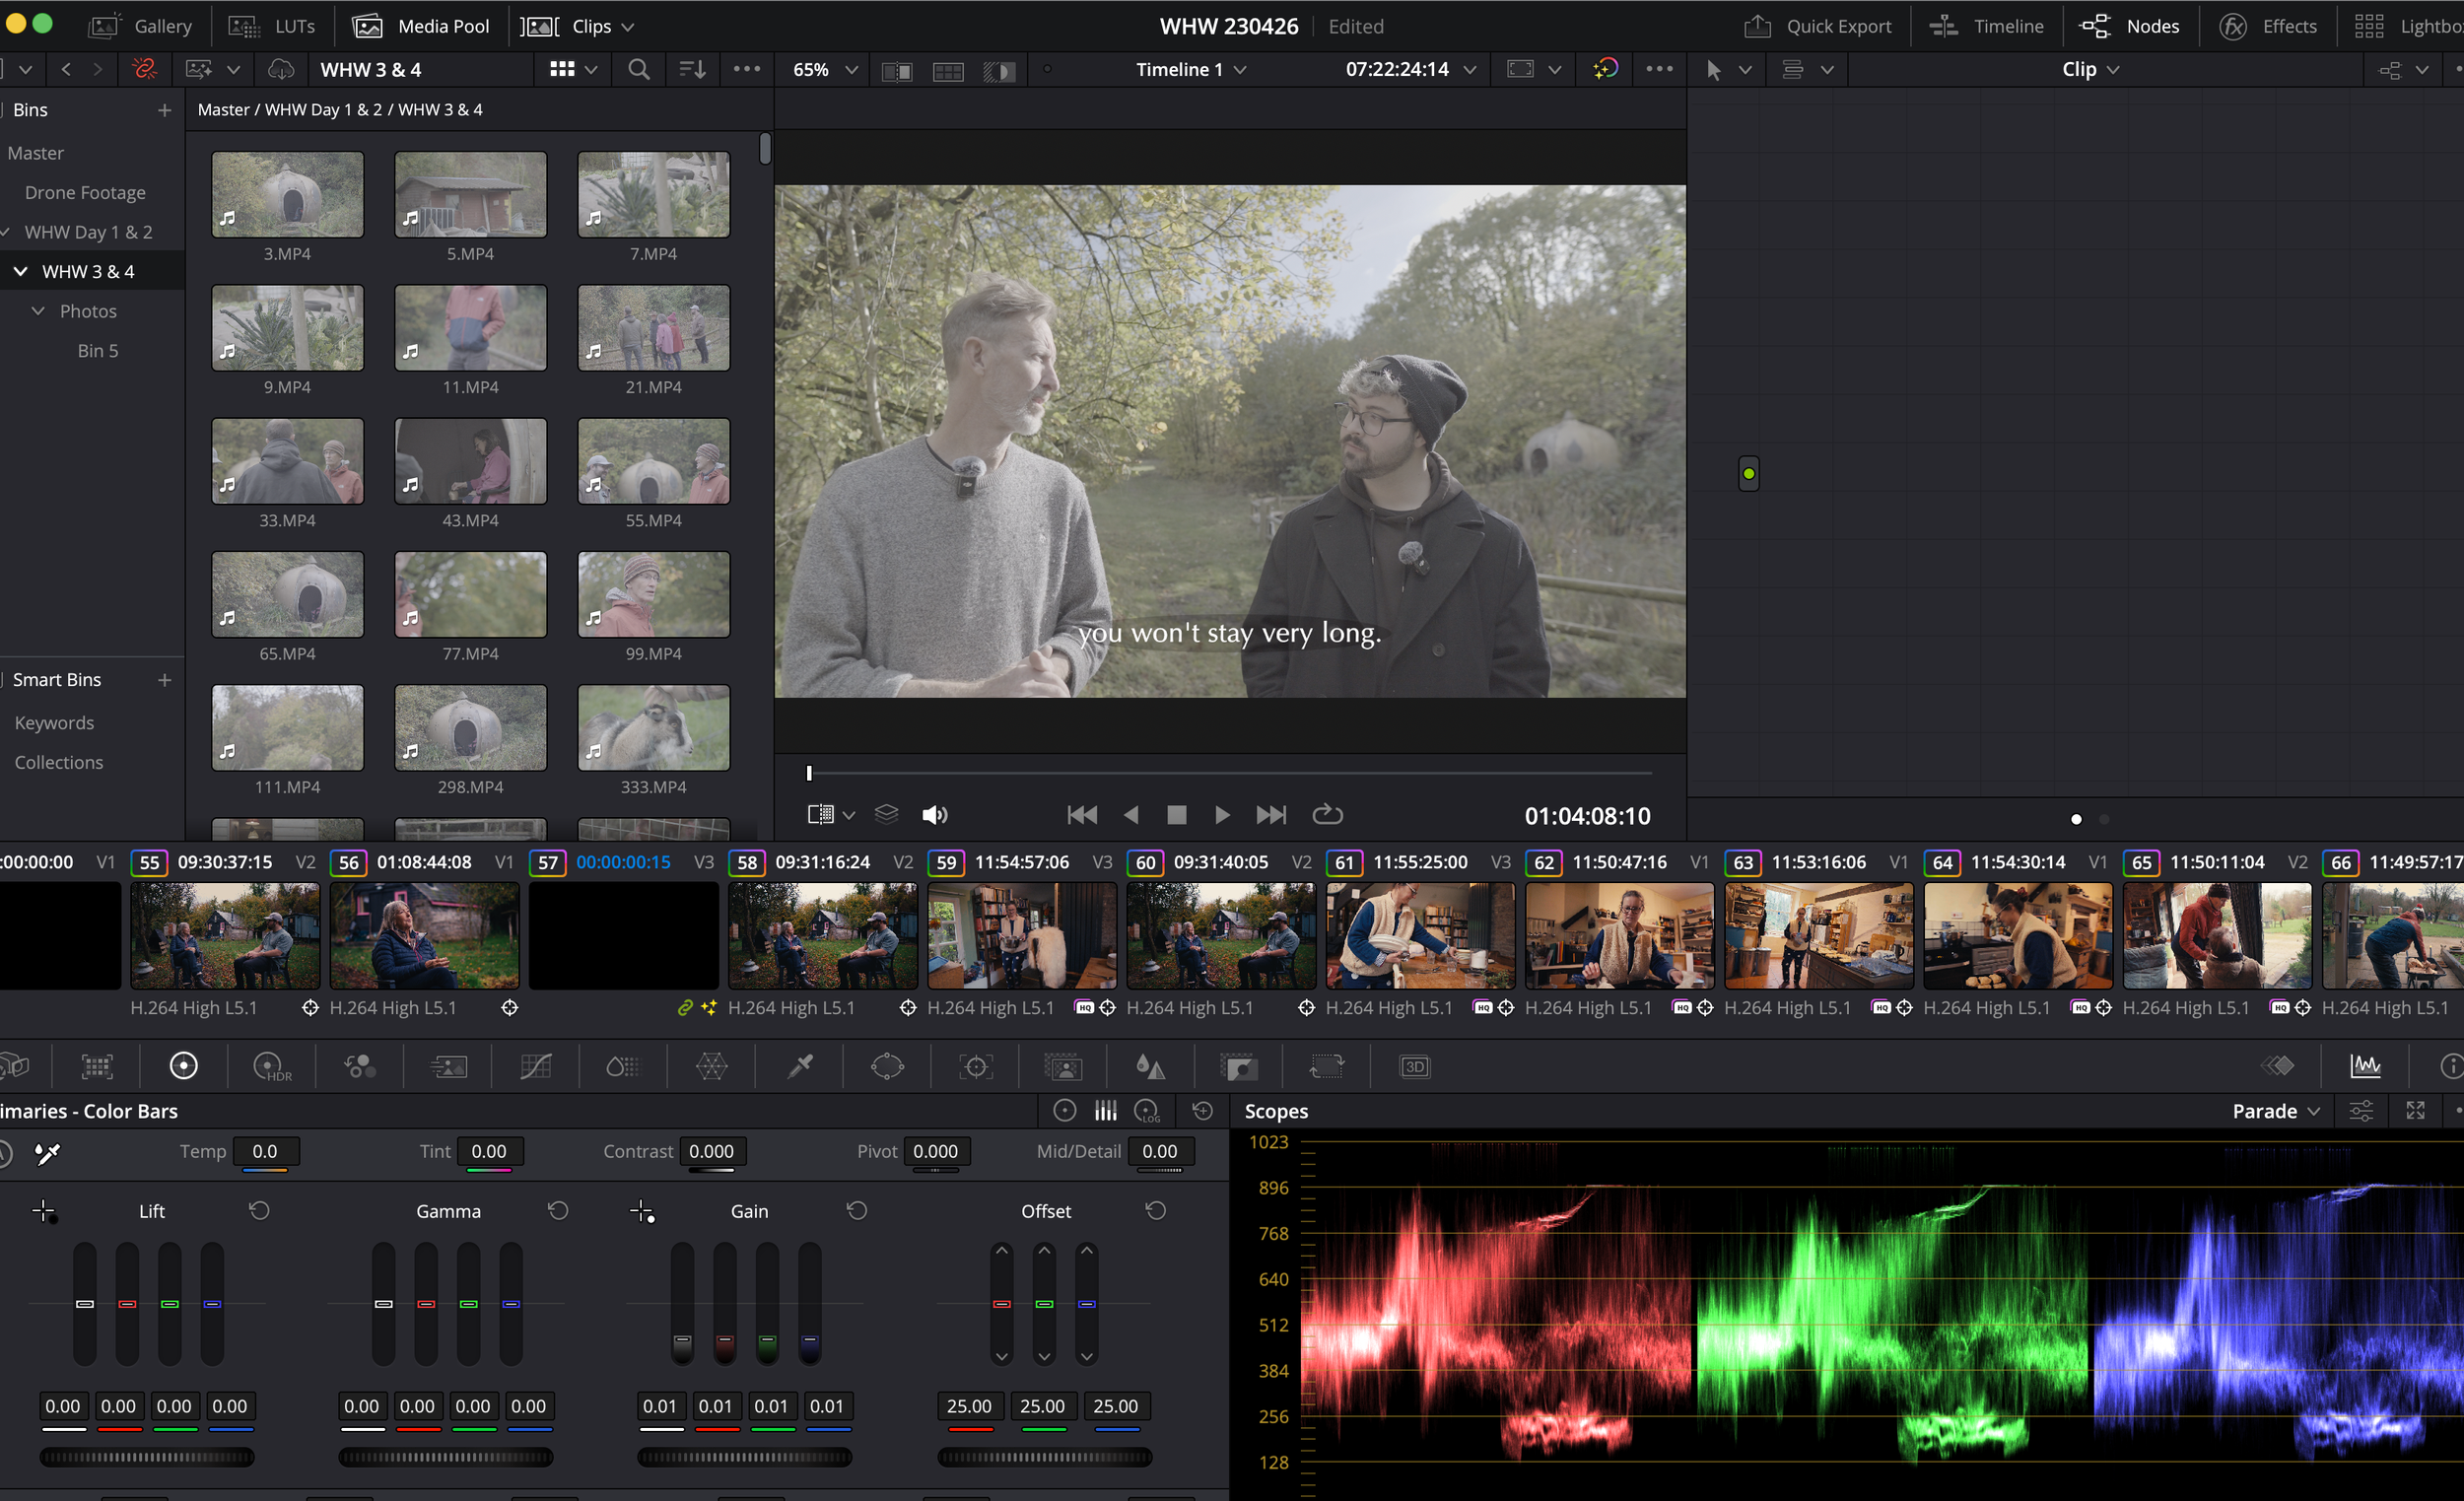The width and height of the screenshot is (2464, 1501).
Task: Select the white balance picker beside Temp
Action: (47, 1153)
